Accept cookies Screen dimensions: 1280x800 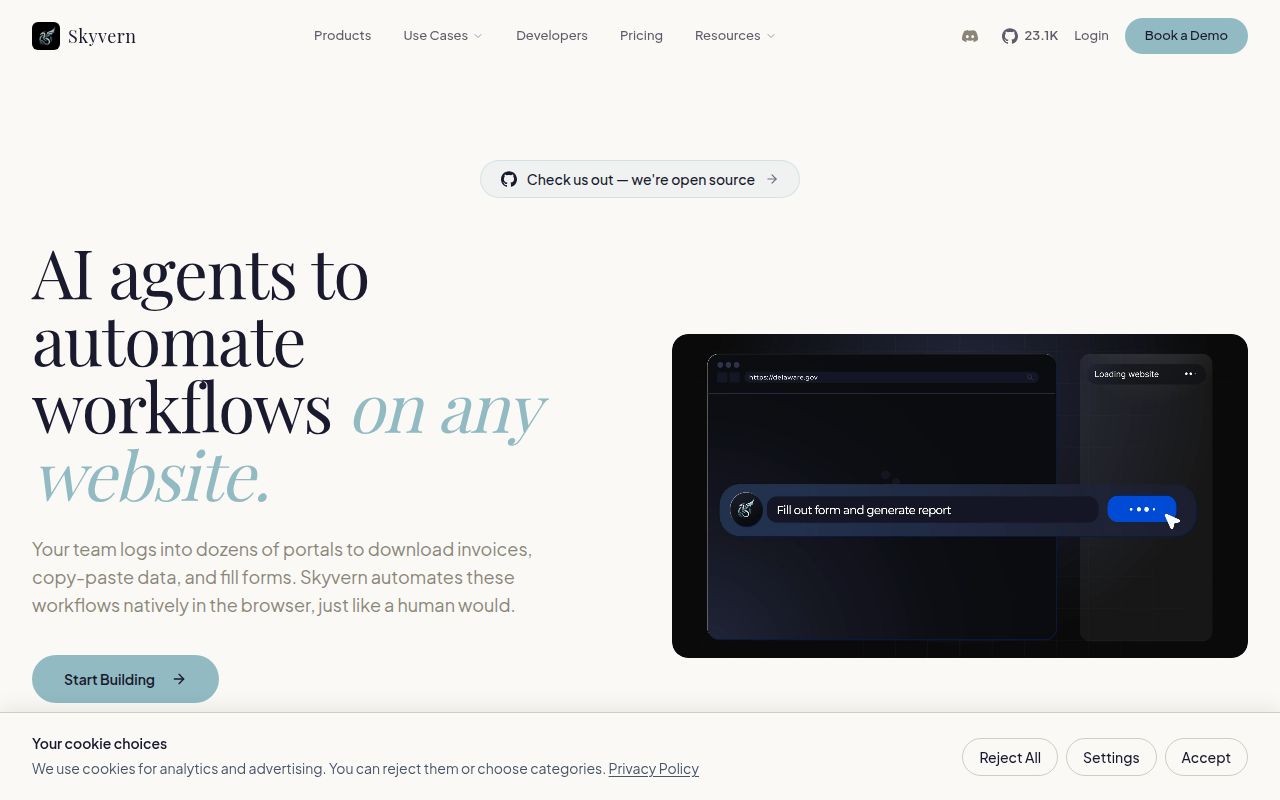[1206, 757]
